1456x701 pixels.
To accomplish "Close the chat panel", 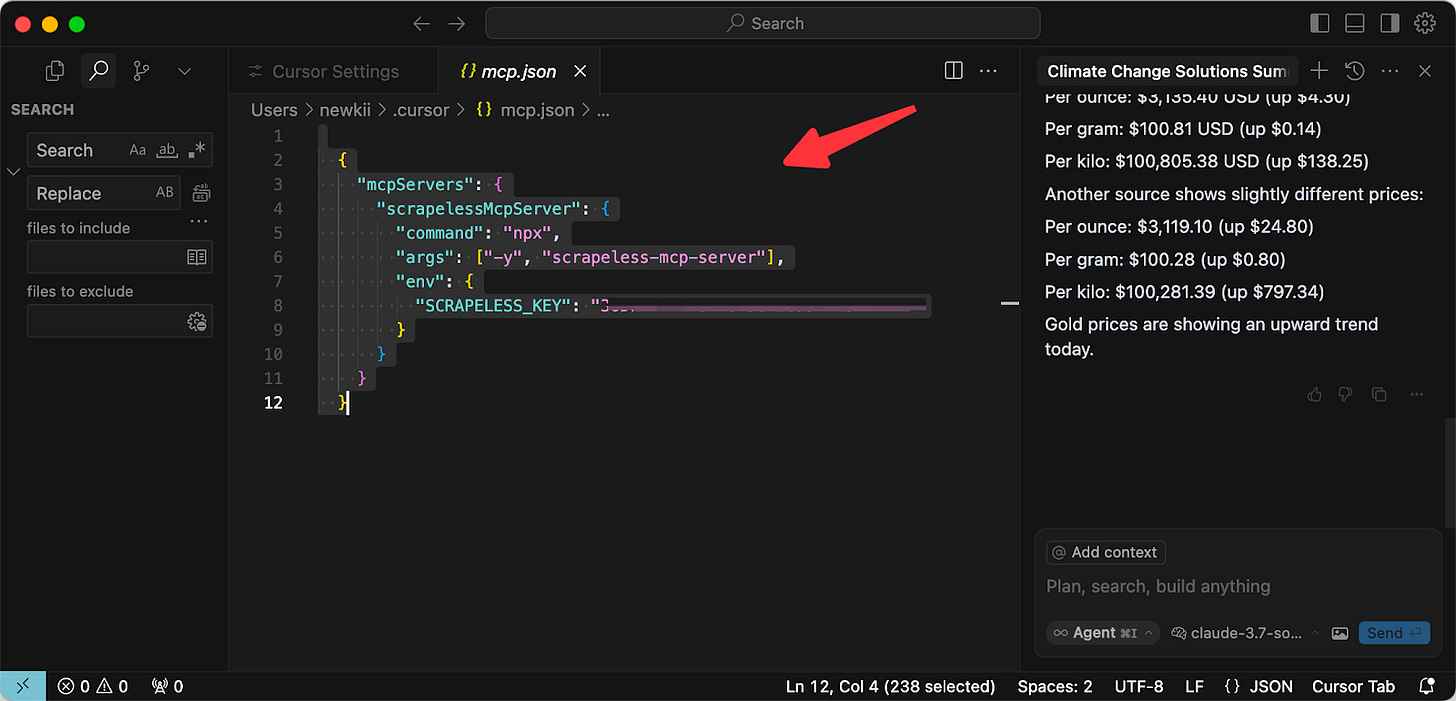I will 1425,71.
